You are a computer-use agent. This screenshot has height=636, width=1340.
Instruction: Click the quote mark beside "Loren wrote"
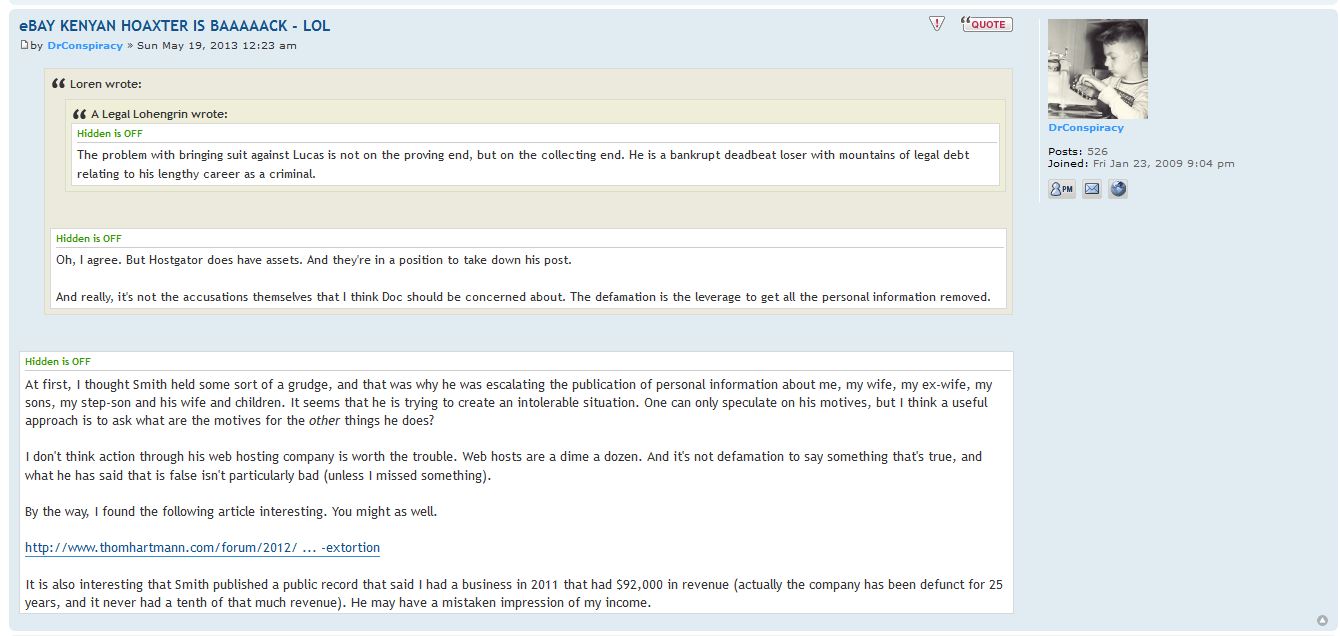(x=59, y=84)
